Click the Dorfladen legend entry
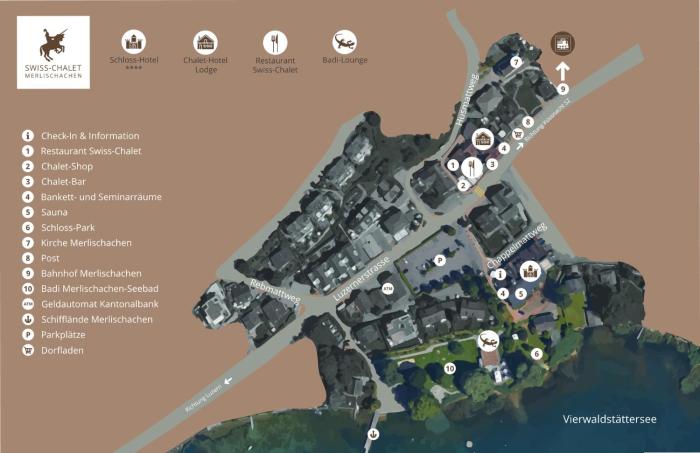The height and width of the screenshot is (453, 700). coord(62,350)
